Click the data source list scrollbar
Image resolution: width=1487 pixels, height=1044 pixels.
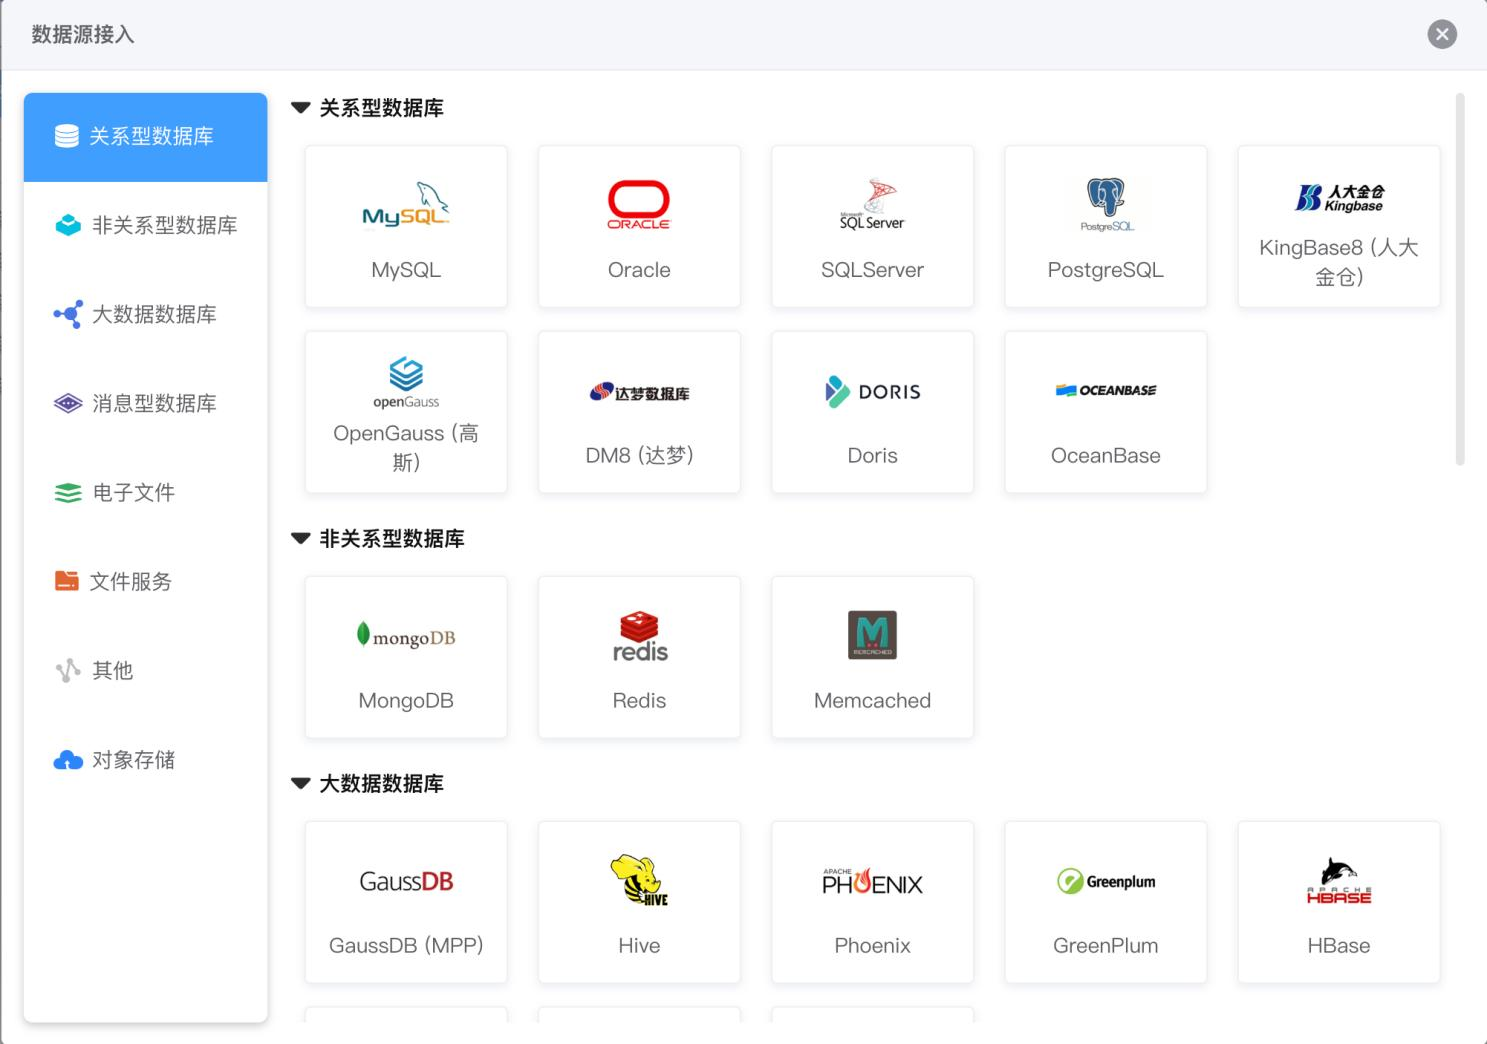(x=1460, y=279)
